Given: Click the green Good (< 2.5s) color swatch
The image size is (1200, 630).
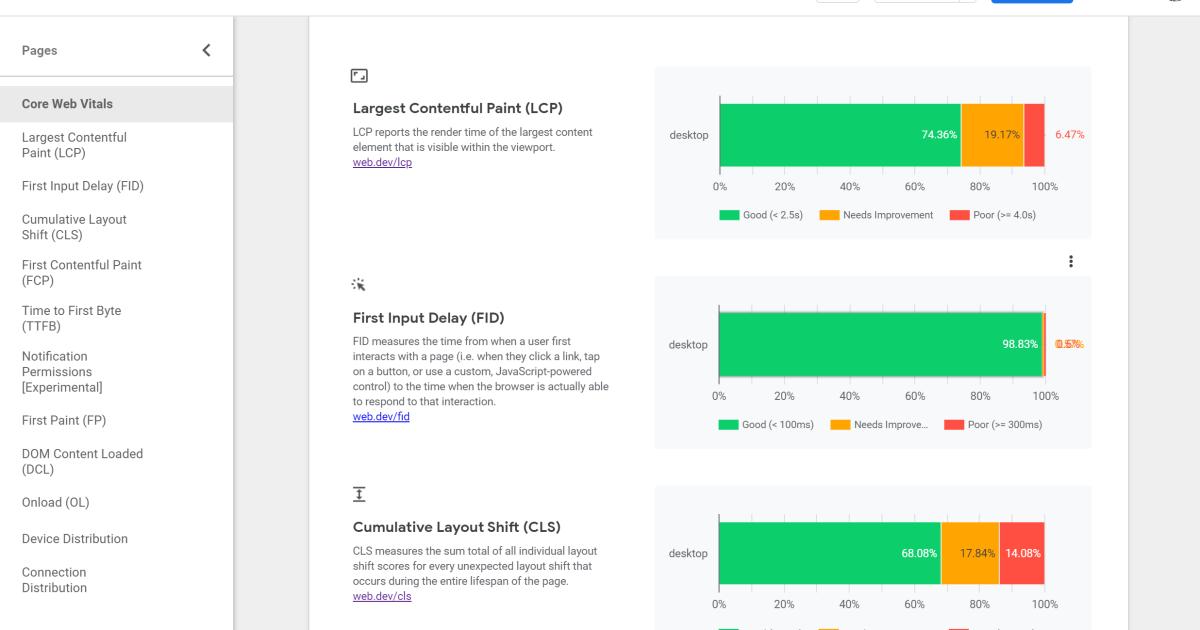Looking at the screenshot, I should 727,214.
